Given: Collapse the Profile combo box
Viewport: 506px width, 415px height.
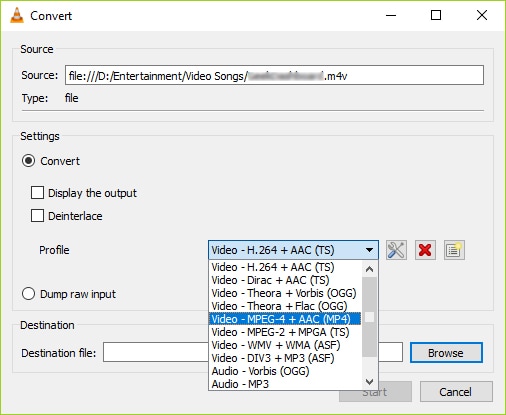Looking at the screenshot, I should [293, 250].
